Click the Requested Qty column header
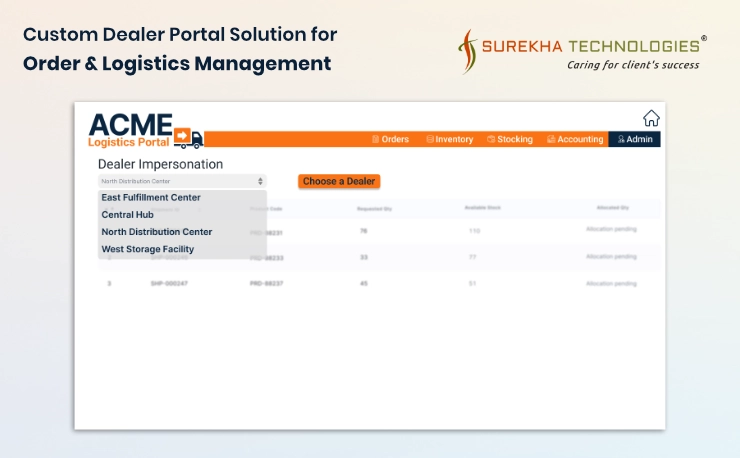The image size is (740, 458). pyautogui.click(x=374, y=209)
